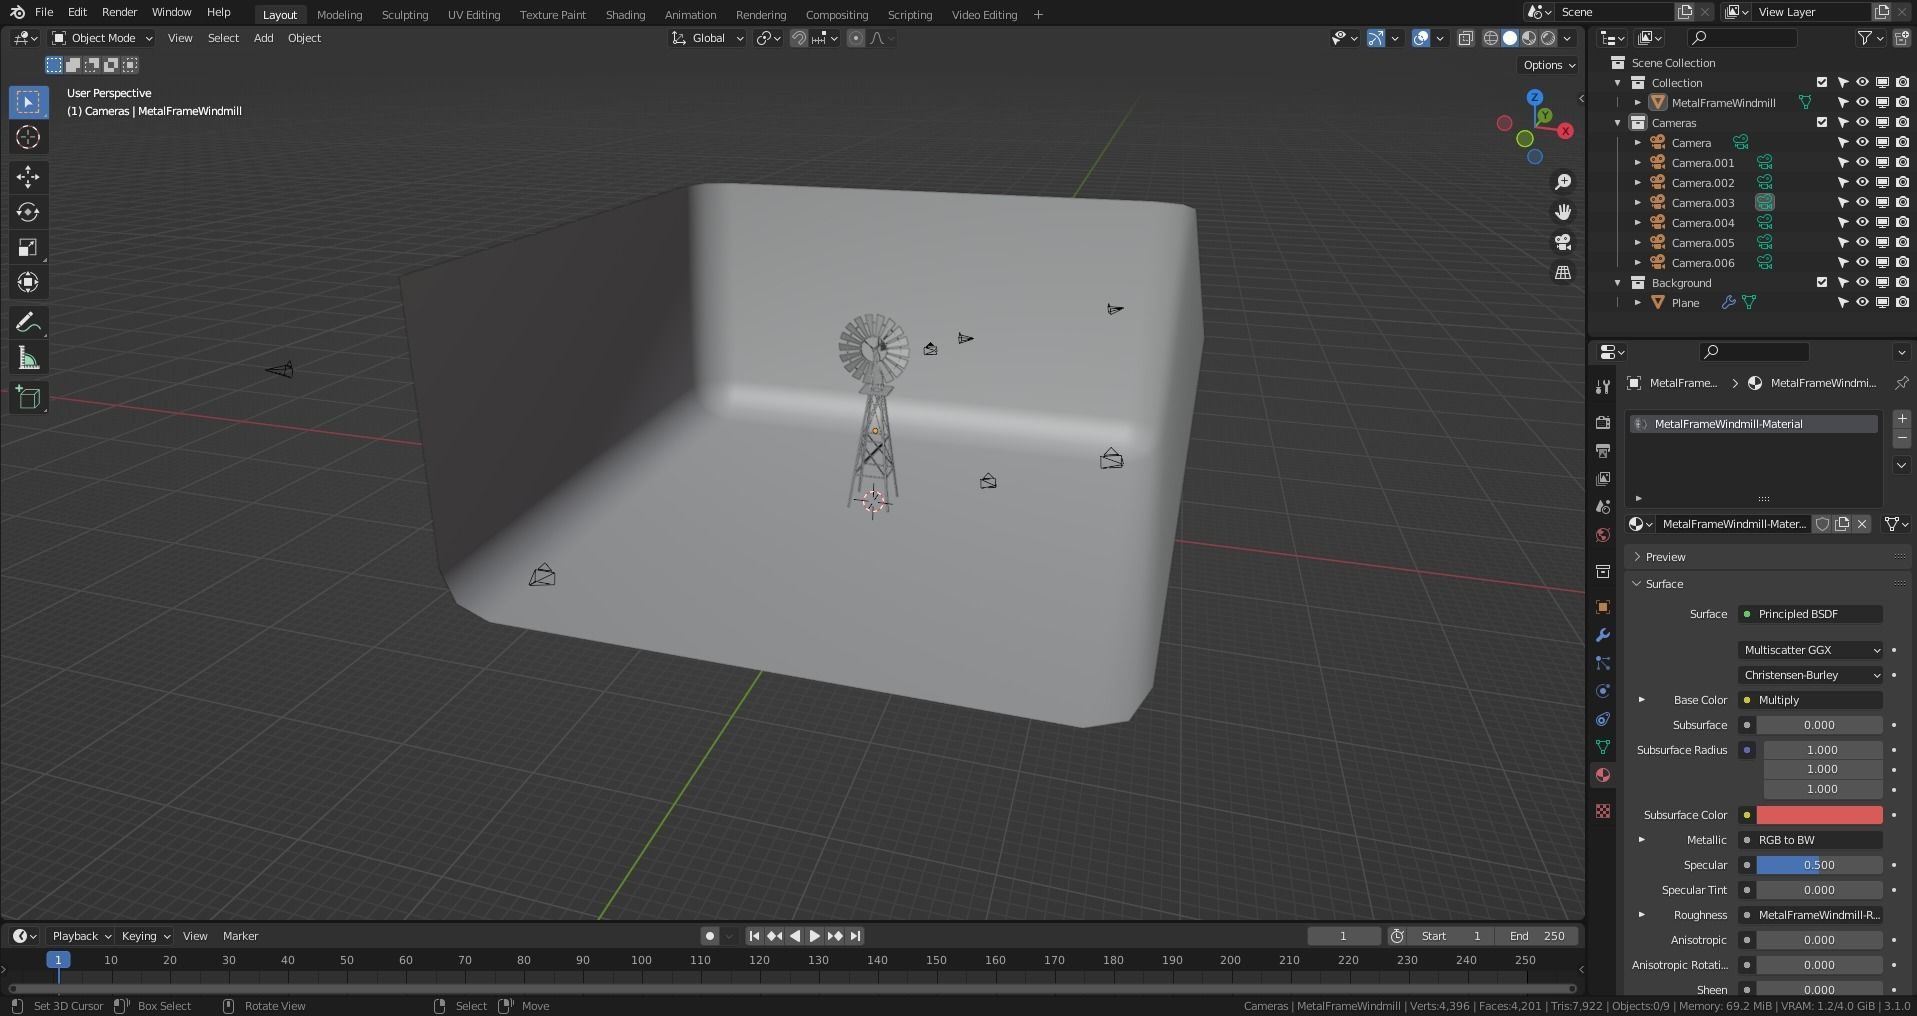Screen dimensions: 1917x1016
Task: Choose the Move tool in the toolbar
Action: pyautogui.click(x=28, y=177)
